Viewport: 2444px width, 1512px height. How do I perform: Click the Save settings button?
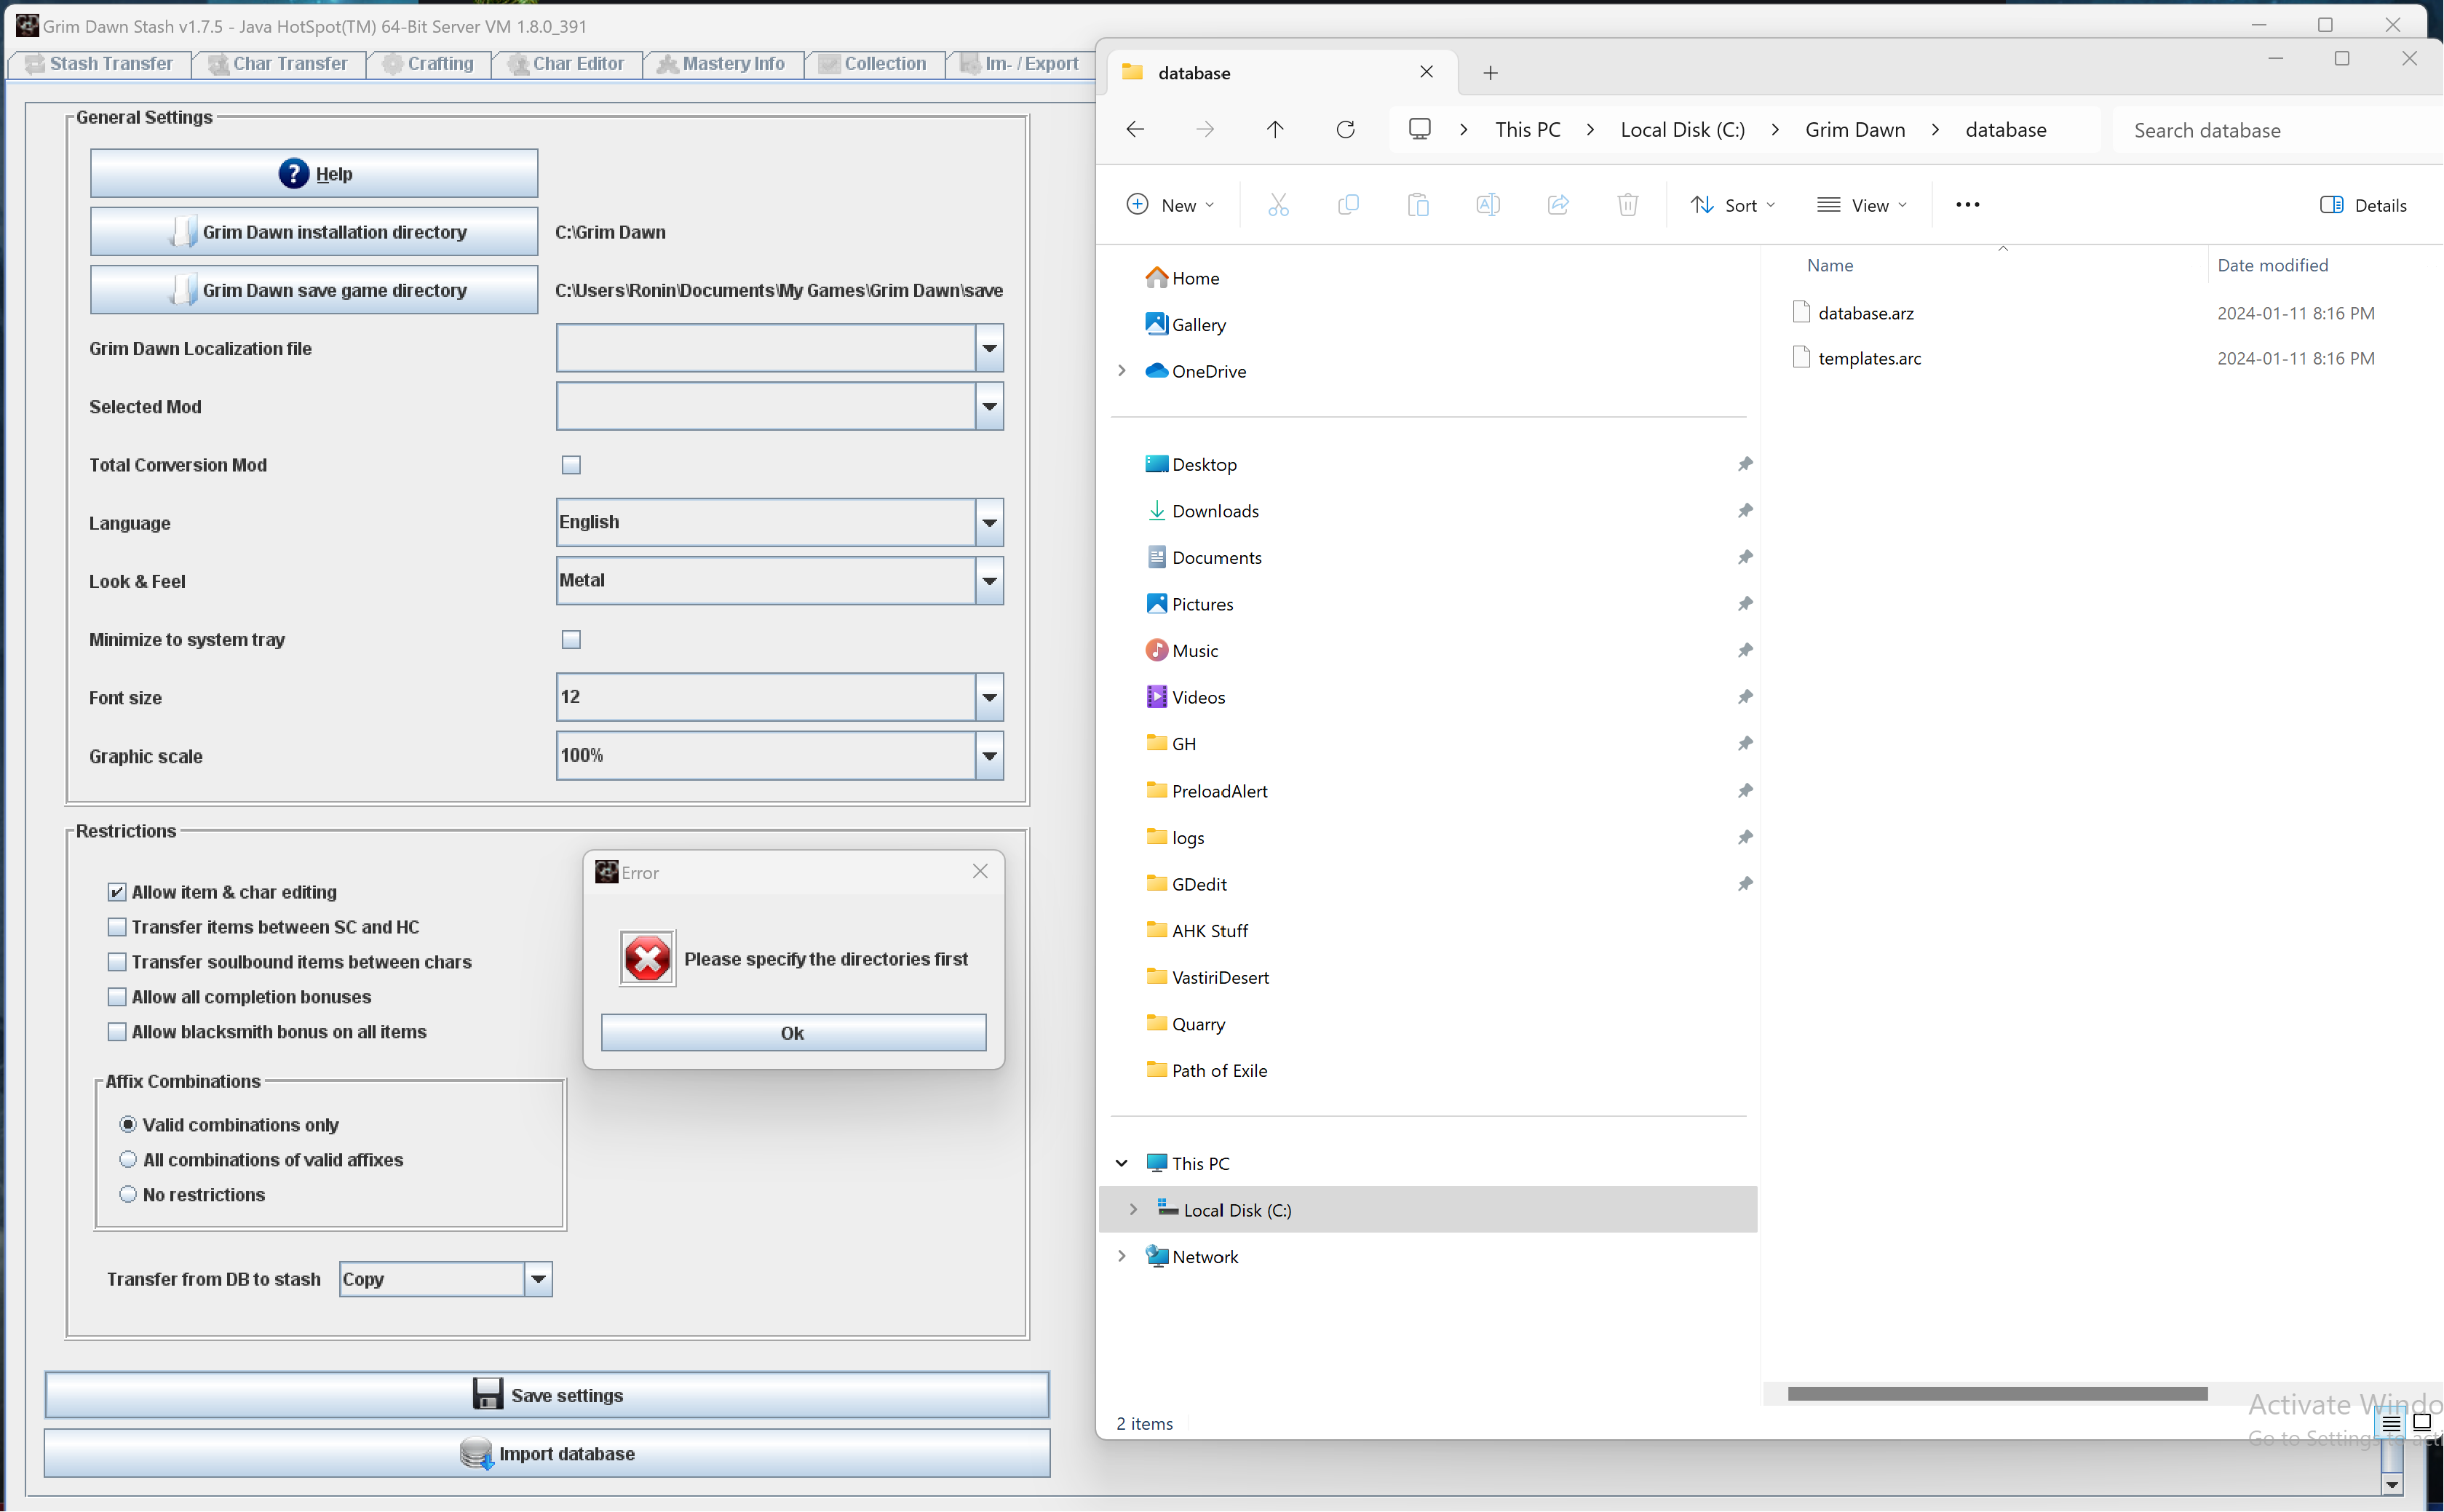click(x=547, y=1395)
